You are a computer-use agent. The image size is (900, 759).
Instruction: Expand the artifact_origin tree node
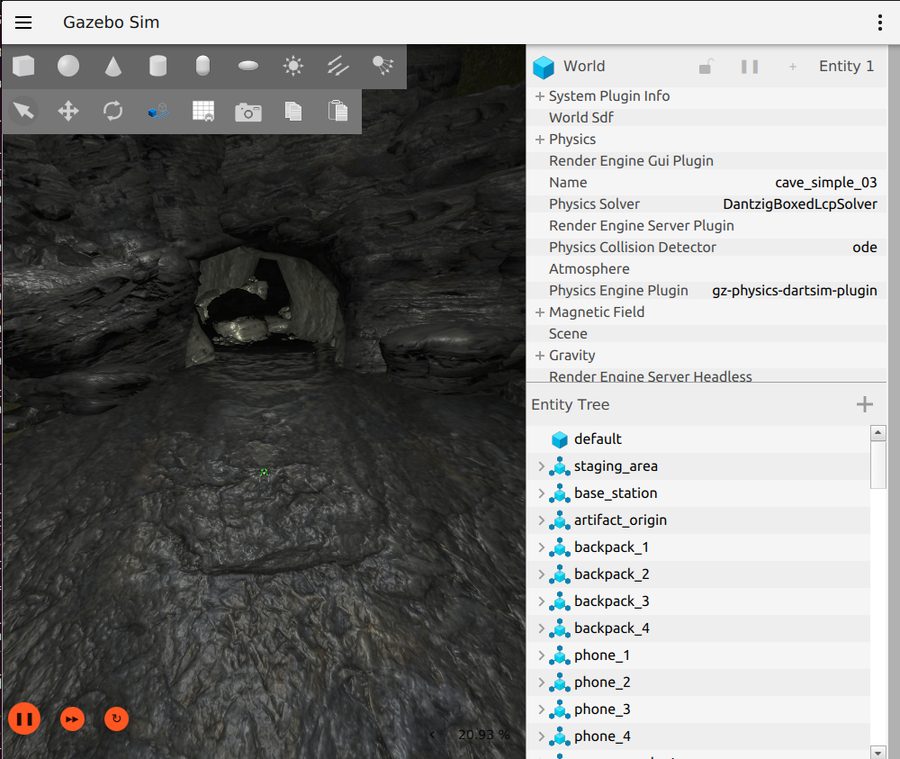coord(541,520)
